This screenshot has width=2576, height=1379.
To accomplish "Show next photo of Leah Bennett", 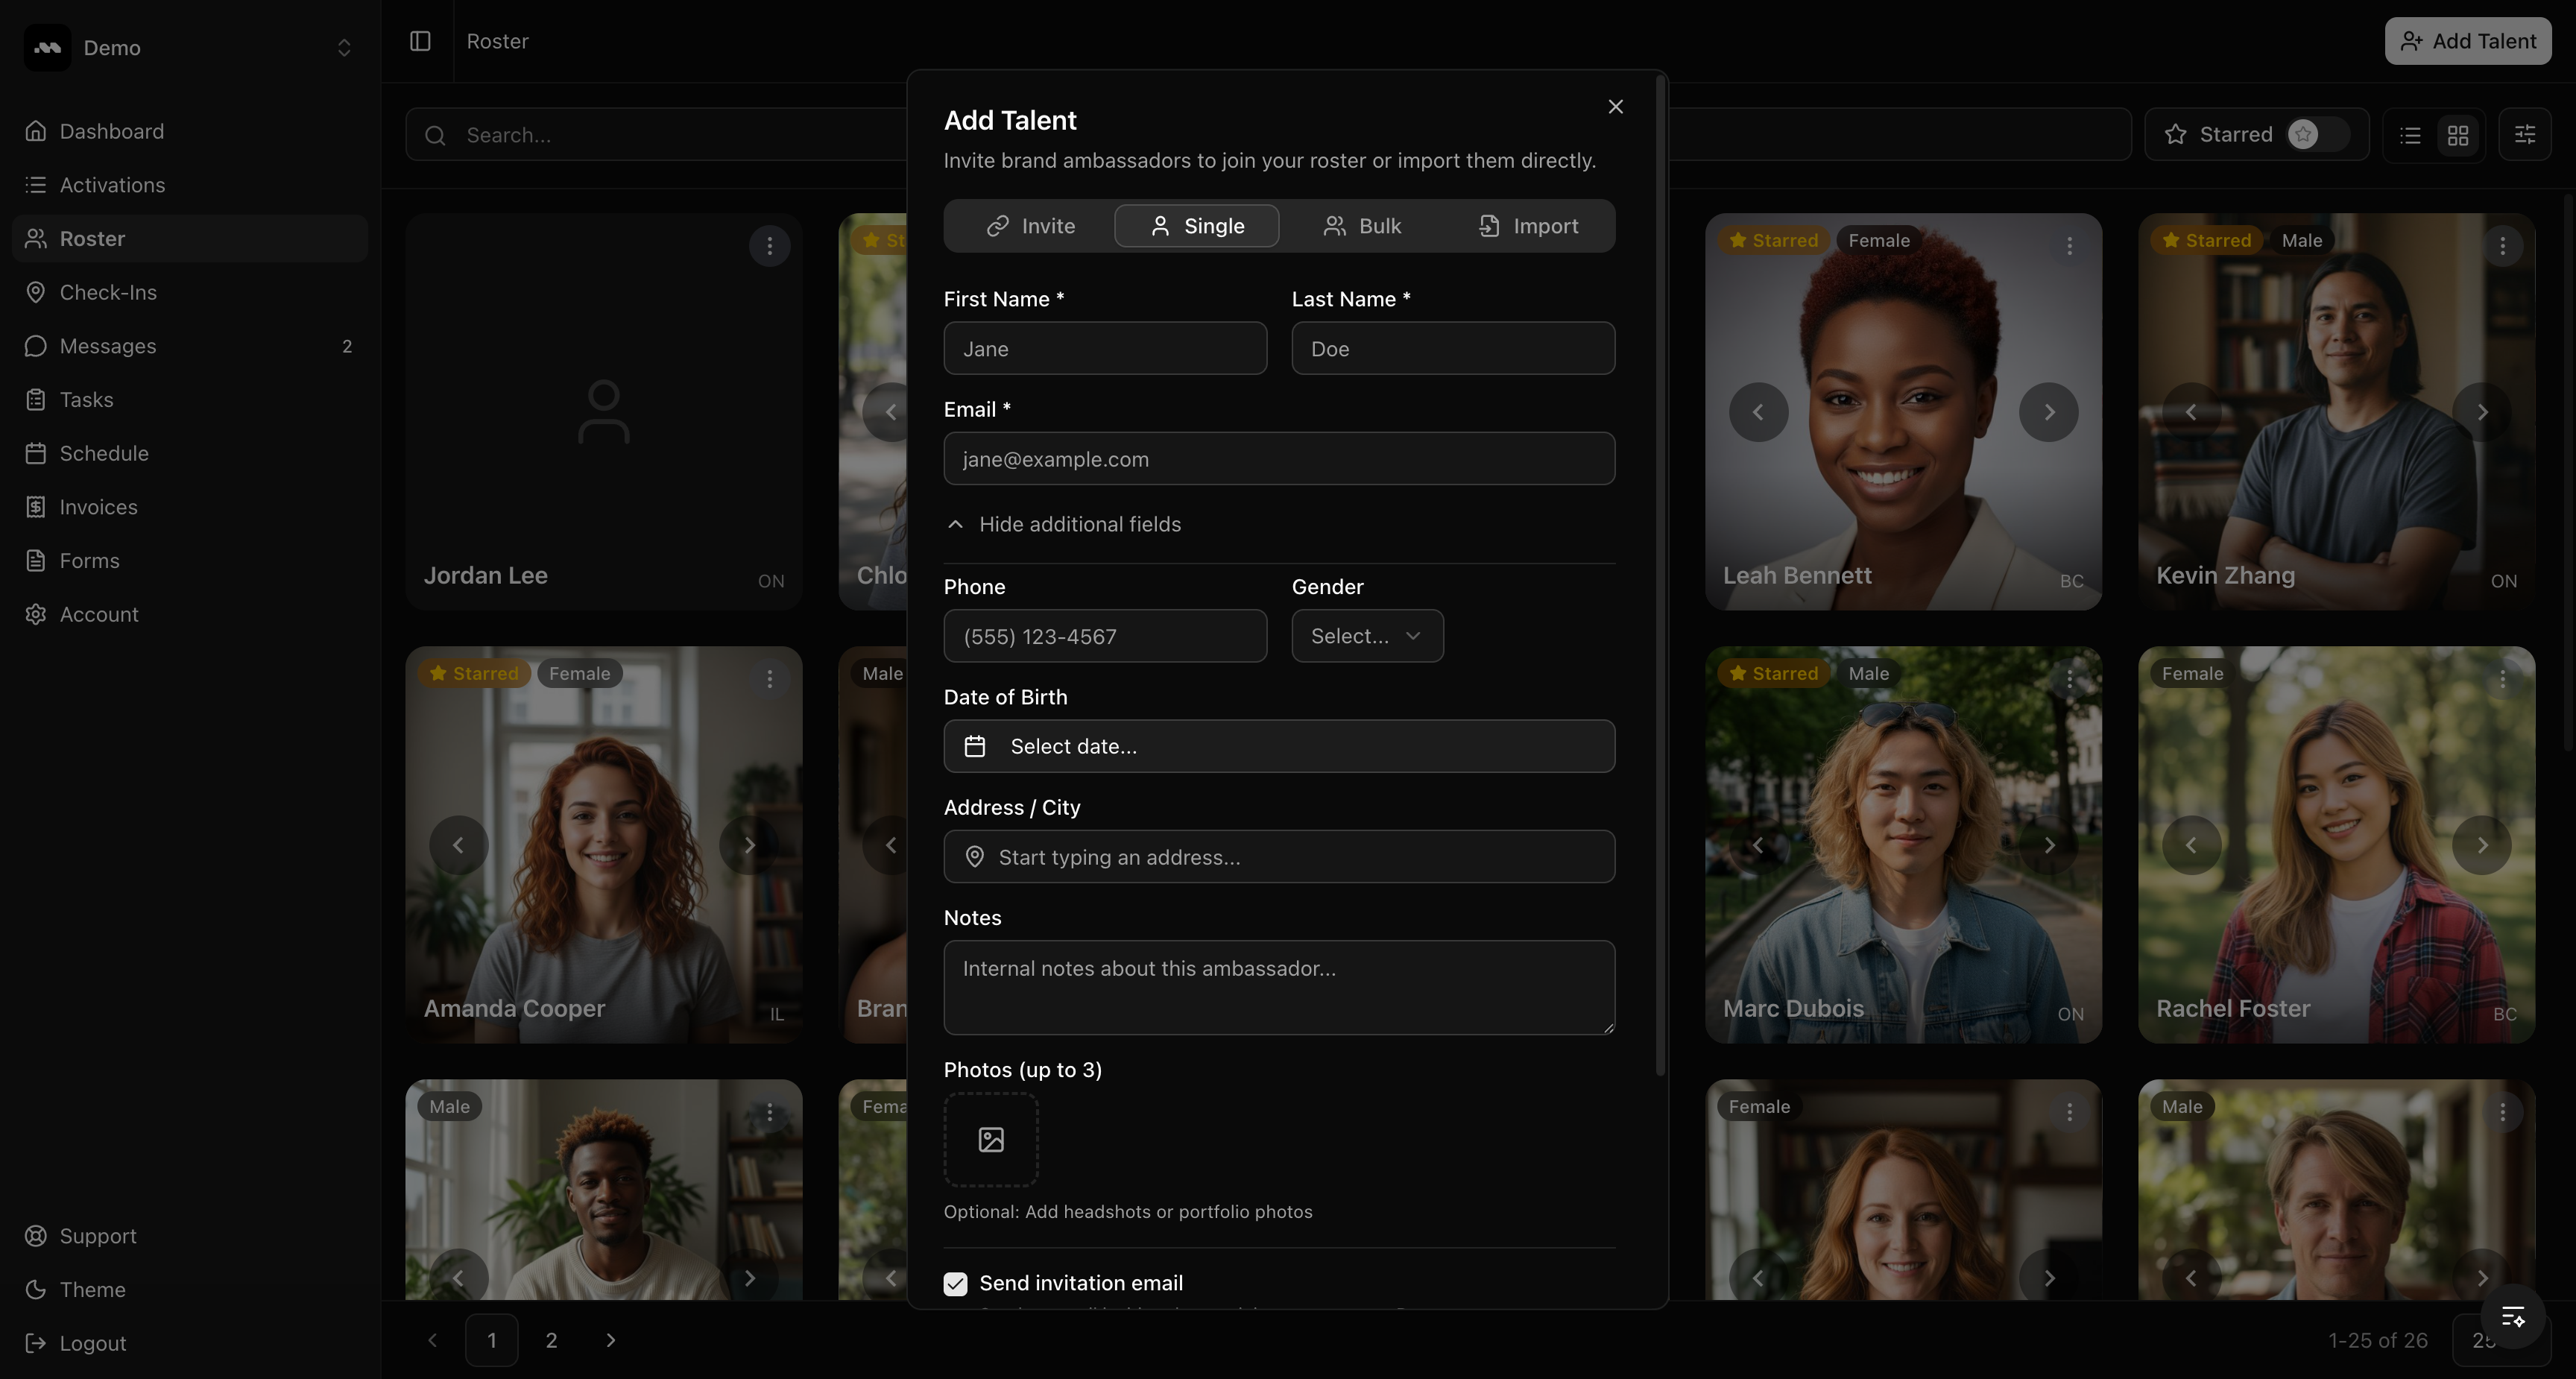I will (x=2048, y=412).
